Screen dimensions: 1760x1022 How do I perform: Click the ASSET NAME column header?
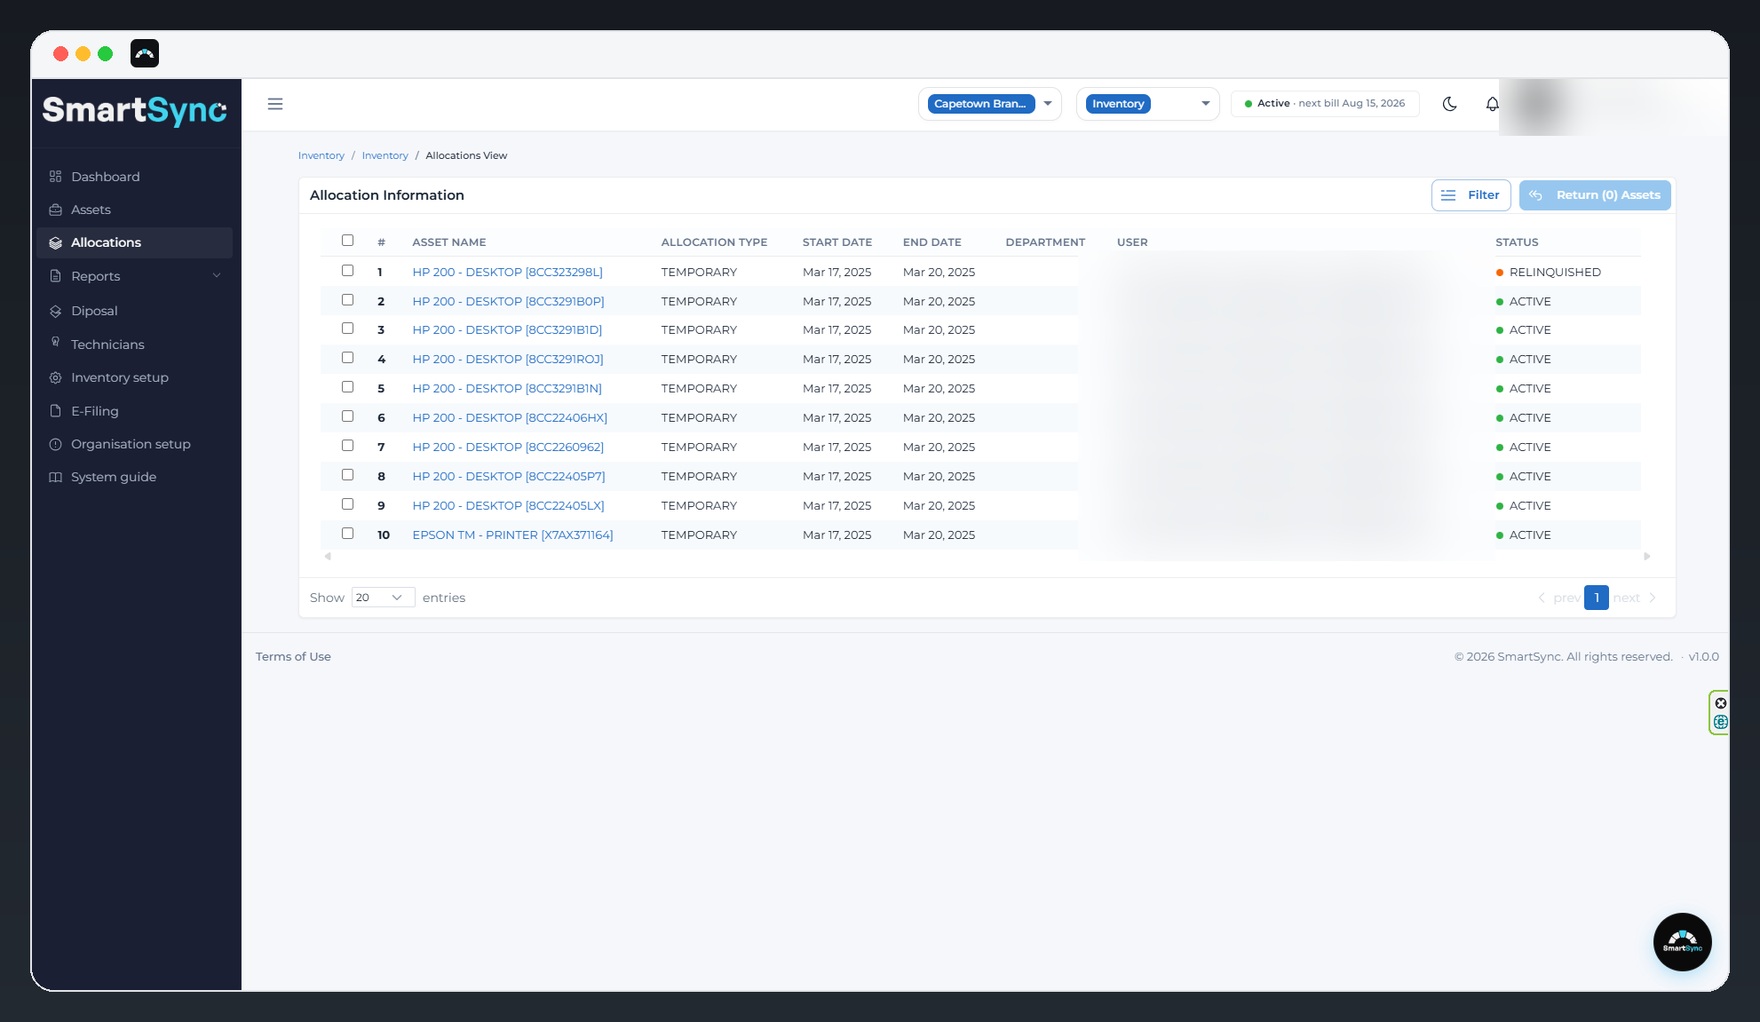[x=449, y=242]
